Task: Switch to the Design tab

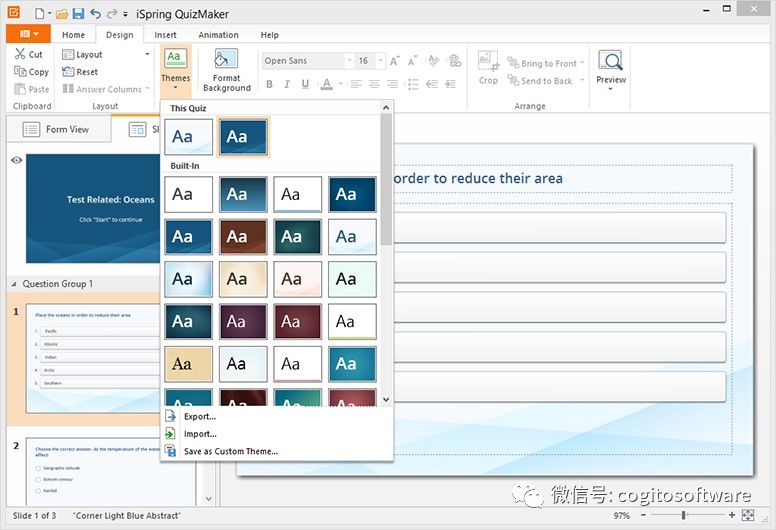Action: coord(119,35)
